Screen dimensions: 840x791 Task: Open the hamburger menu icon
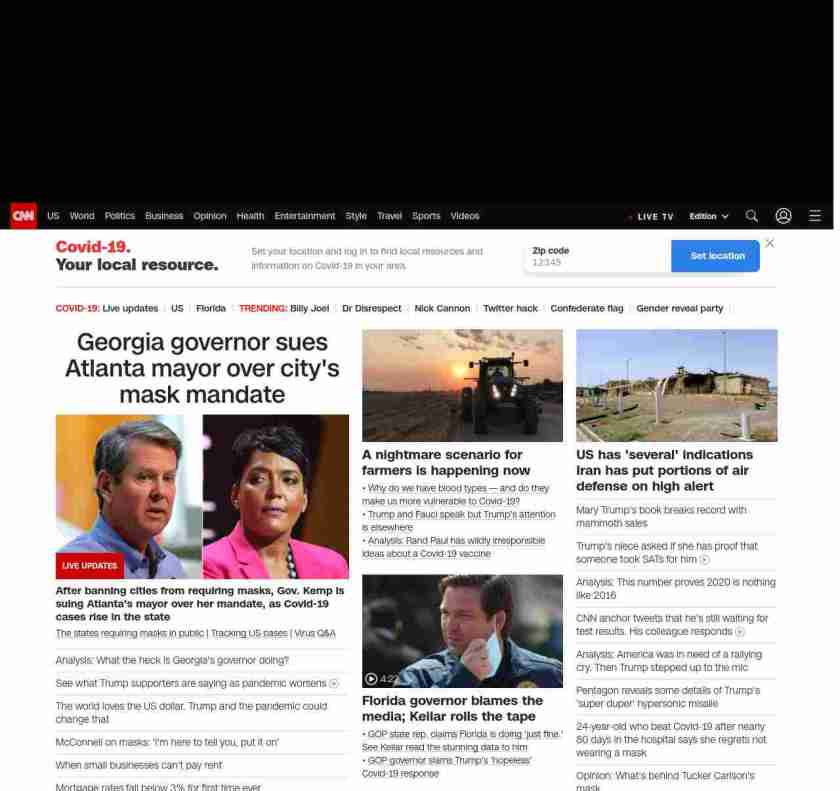coord(815,216)
